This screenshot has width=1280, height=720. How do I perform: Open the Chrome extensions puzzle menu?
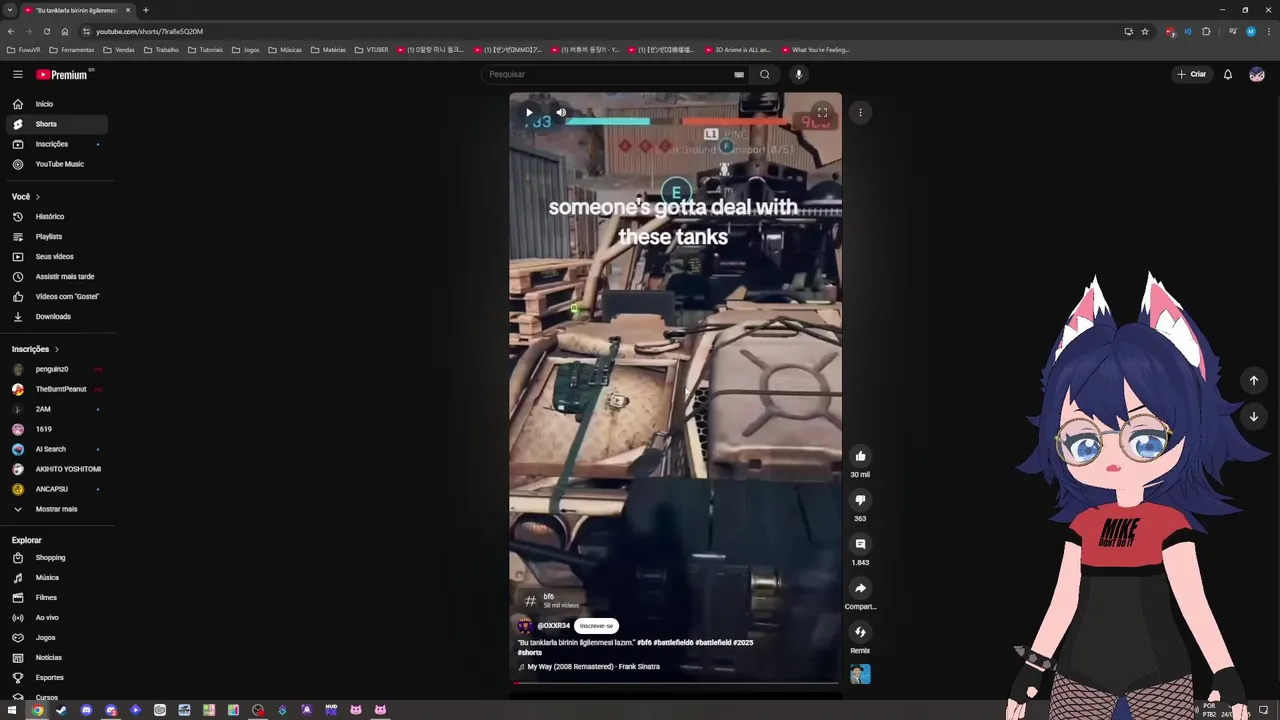1206,31
